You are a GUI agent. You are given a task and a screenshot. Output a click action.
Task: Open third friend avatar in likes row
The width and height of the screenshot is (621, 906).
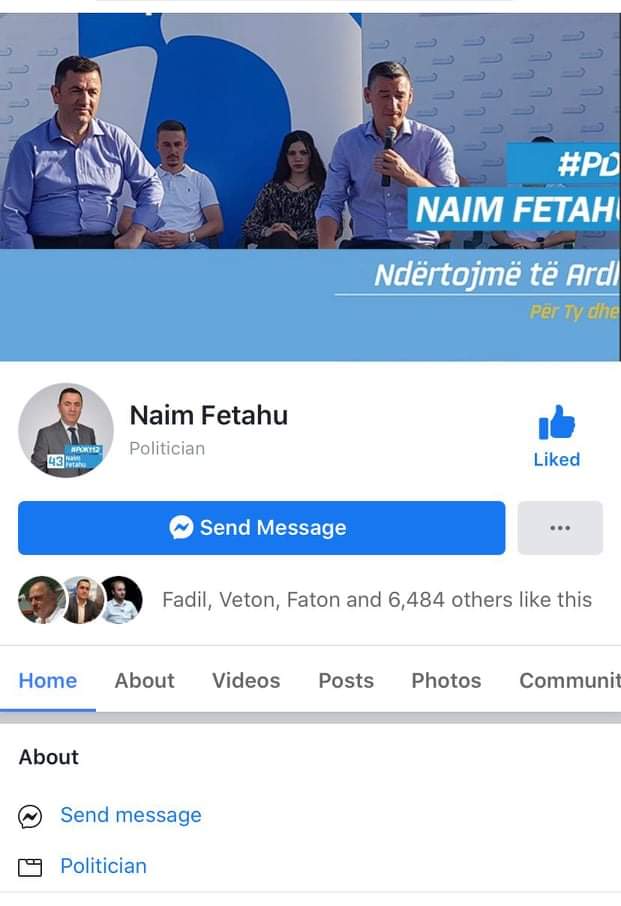(x=121, y=600)
